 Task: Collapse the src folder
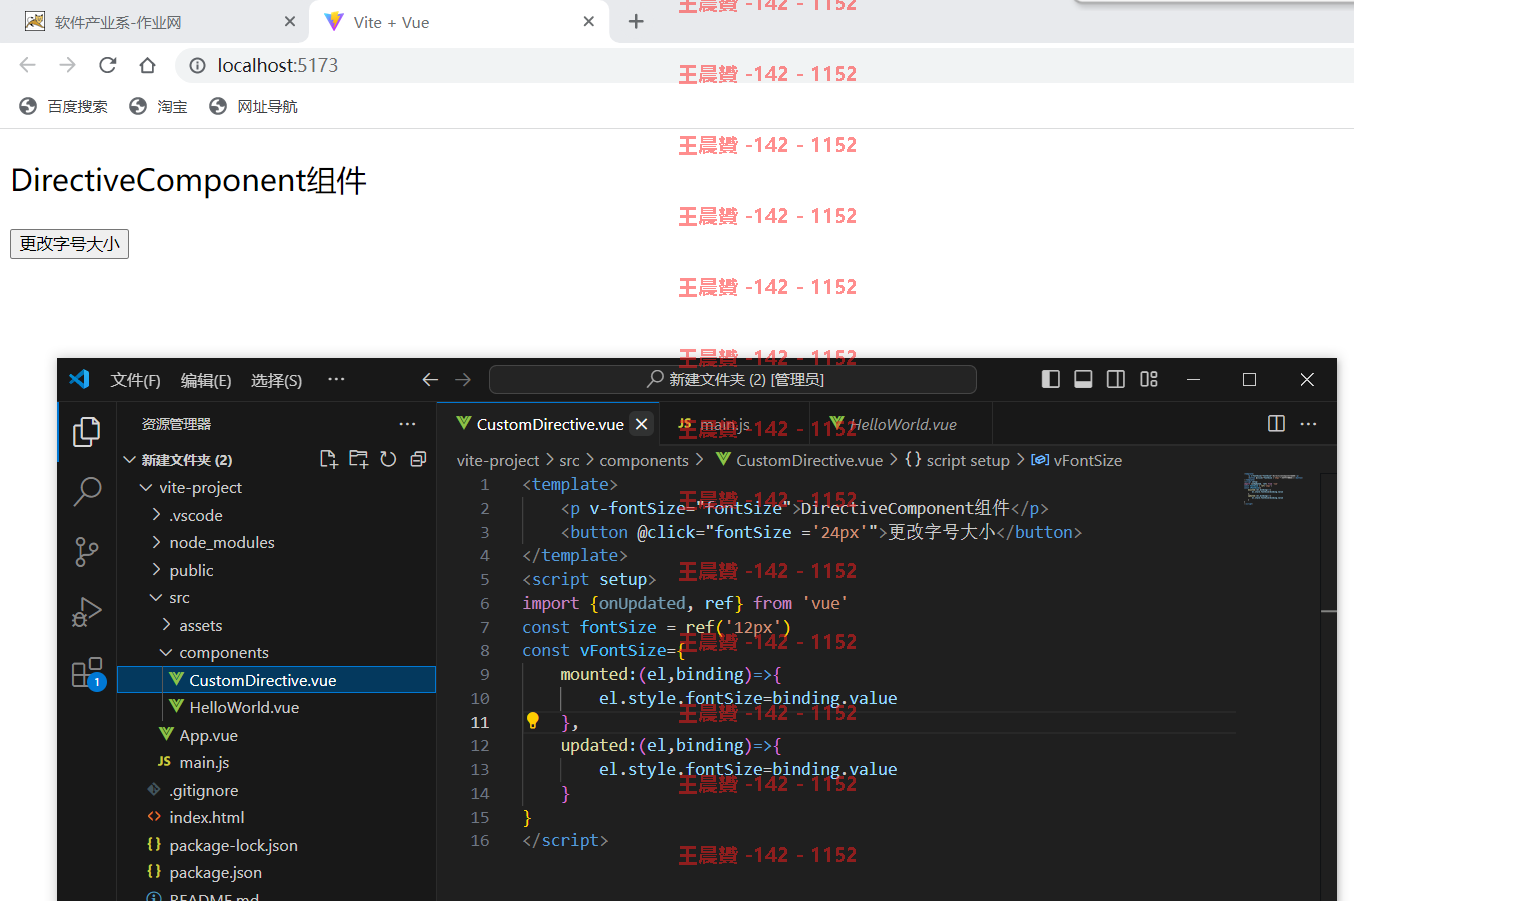click(x=156, y=597)
